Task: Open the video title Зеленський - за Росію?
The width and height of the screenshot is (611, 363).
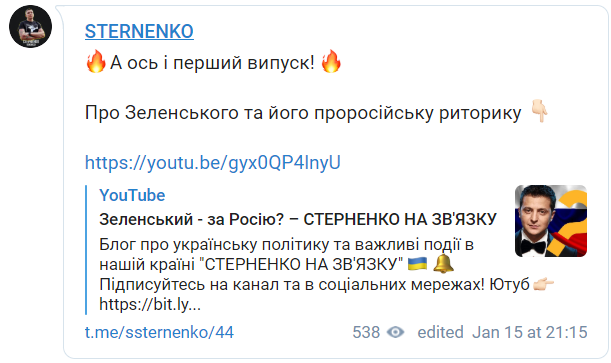Action: click(x=298, y=219)
